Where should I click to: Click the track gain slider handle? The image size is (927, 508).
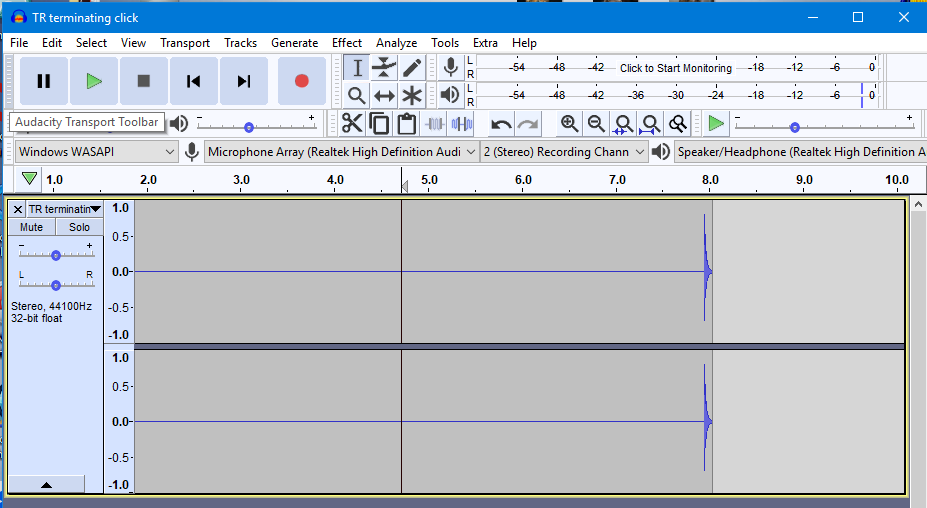[56, 255]
